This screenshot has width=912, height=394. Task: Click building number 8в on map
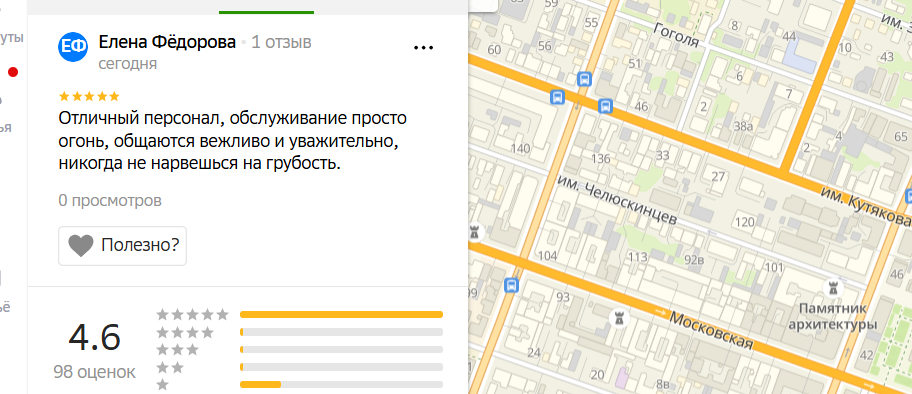coord(662,385)
